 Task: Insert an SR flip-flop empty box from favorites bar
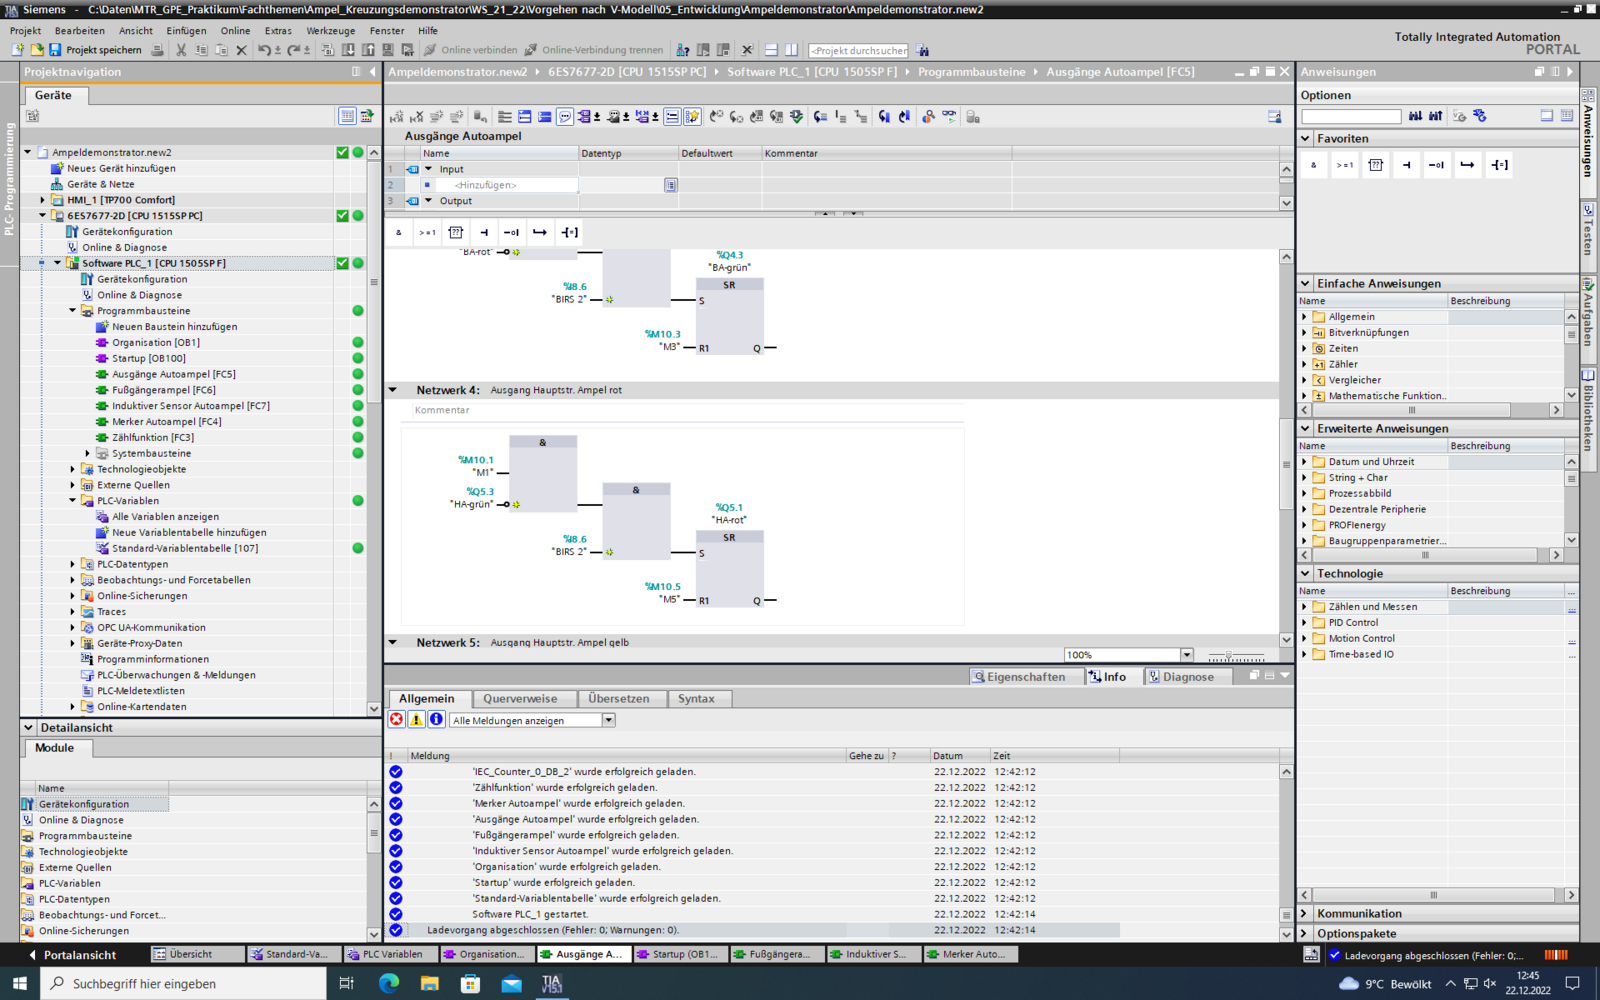pos(456,232)
